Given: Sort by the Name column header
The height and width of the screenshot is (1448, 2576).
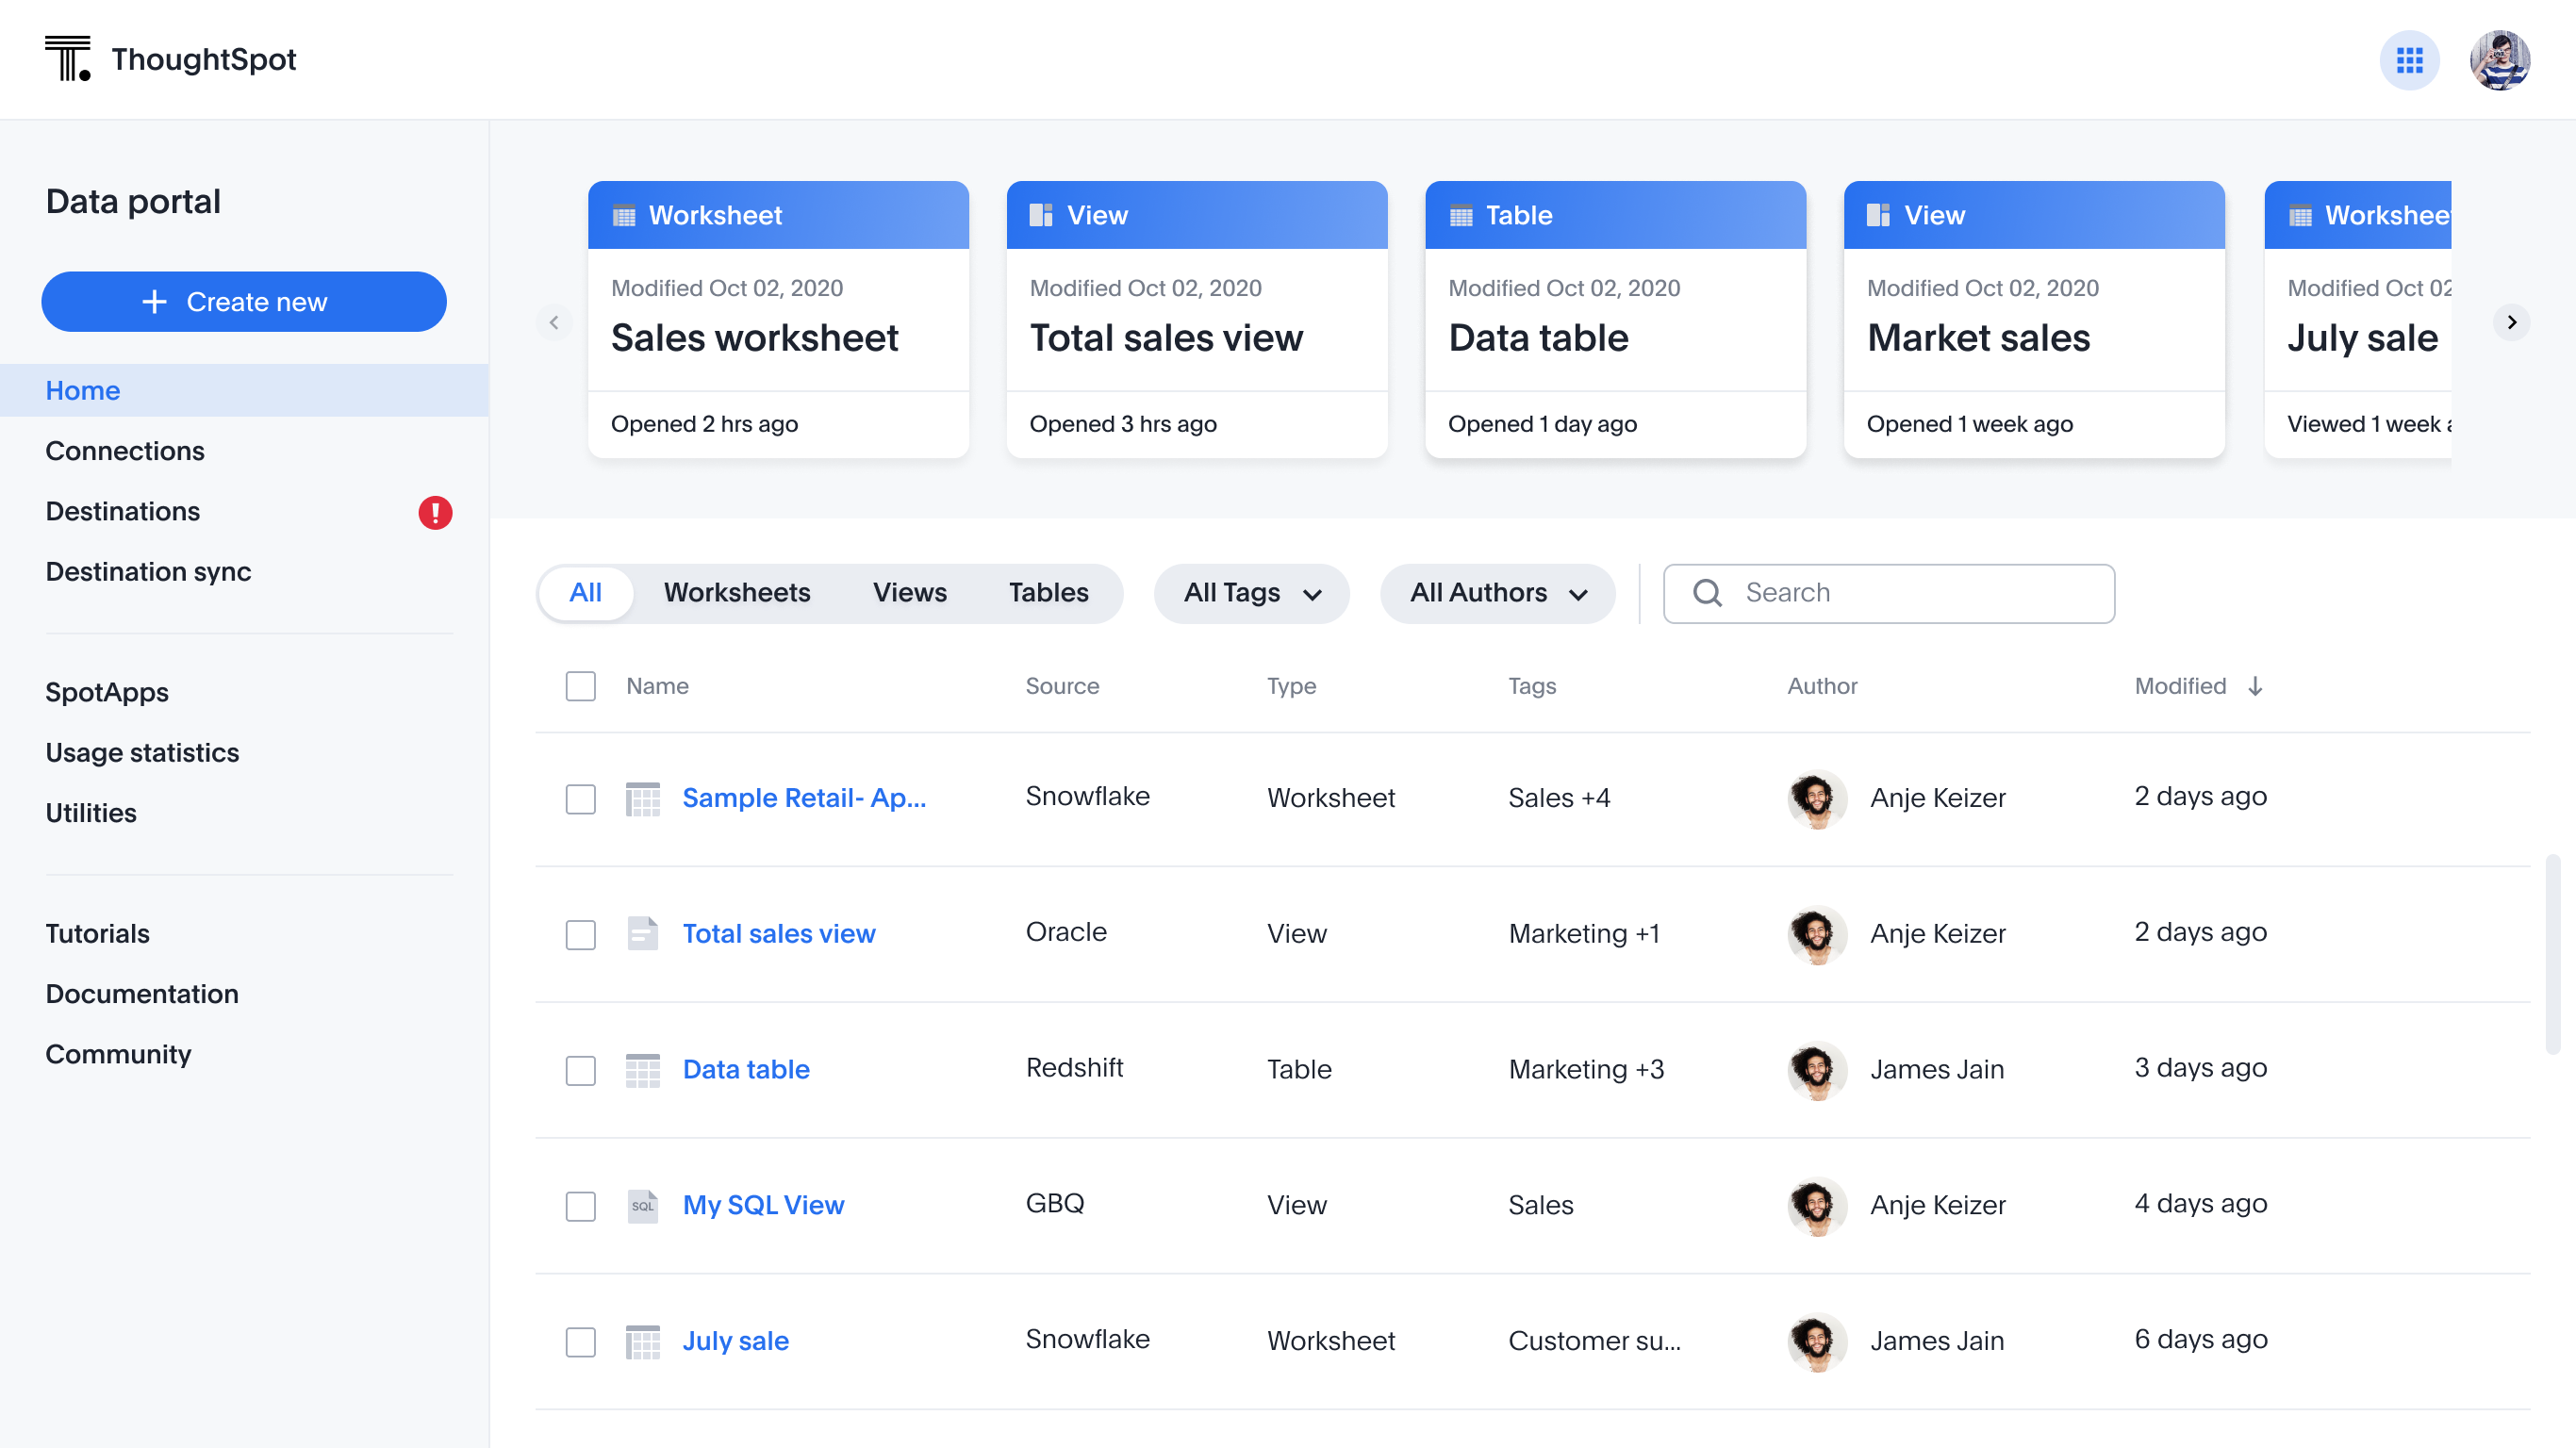Looking at the screenshot, I should tap(657, 686).
